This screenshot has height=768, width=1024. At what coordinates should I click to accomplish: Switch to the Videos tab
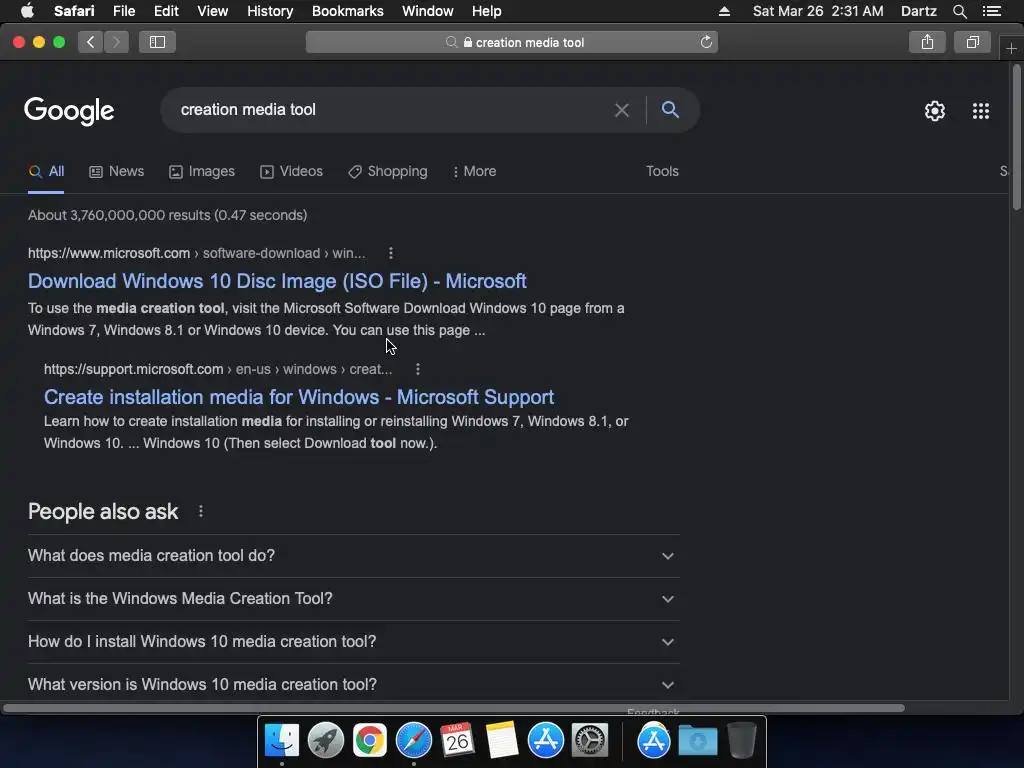click(x=291, y=172)
